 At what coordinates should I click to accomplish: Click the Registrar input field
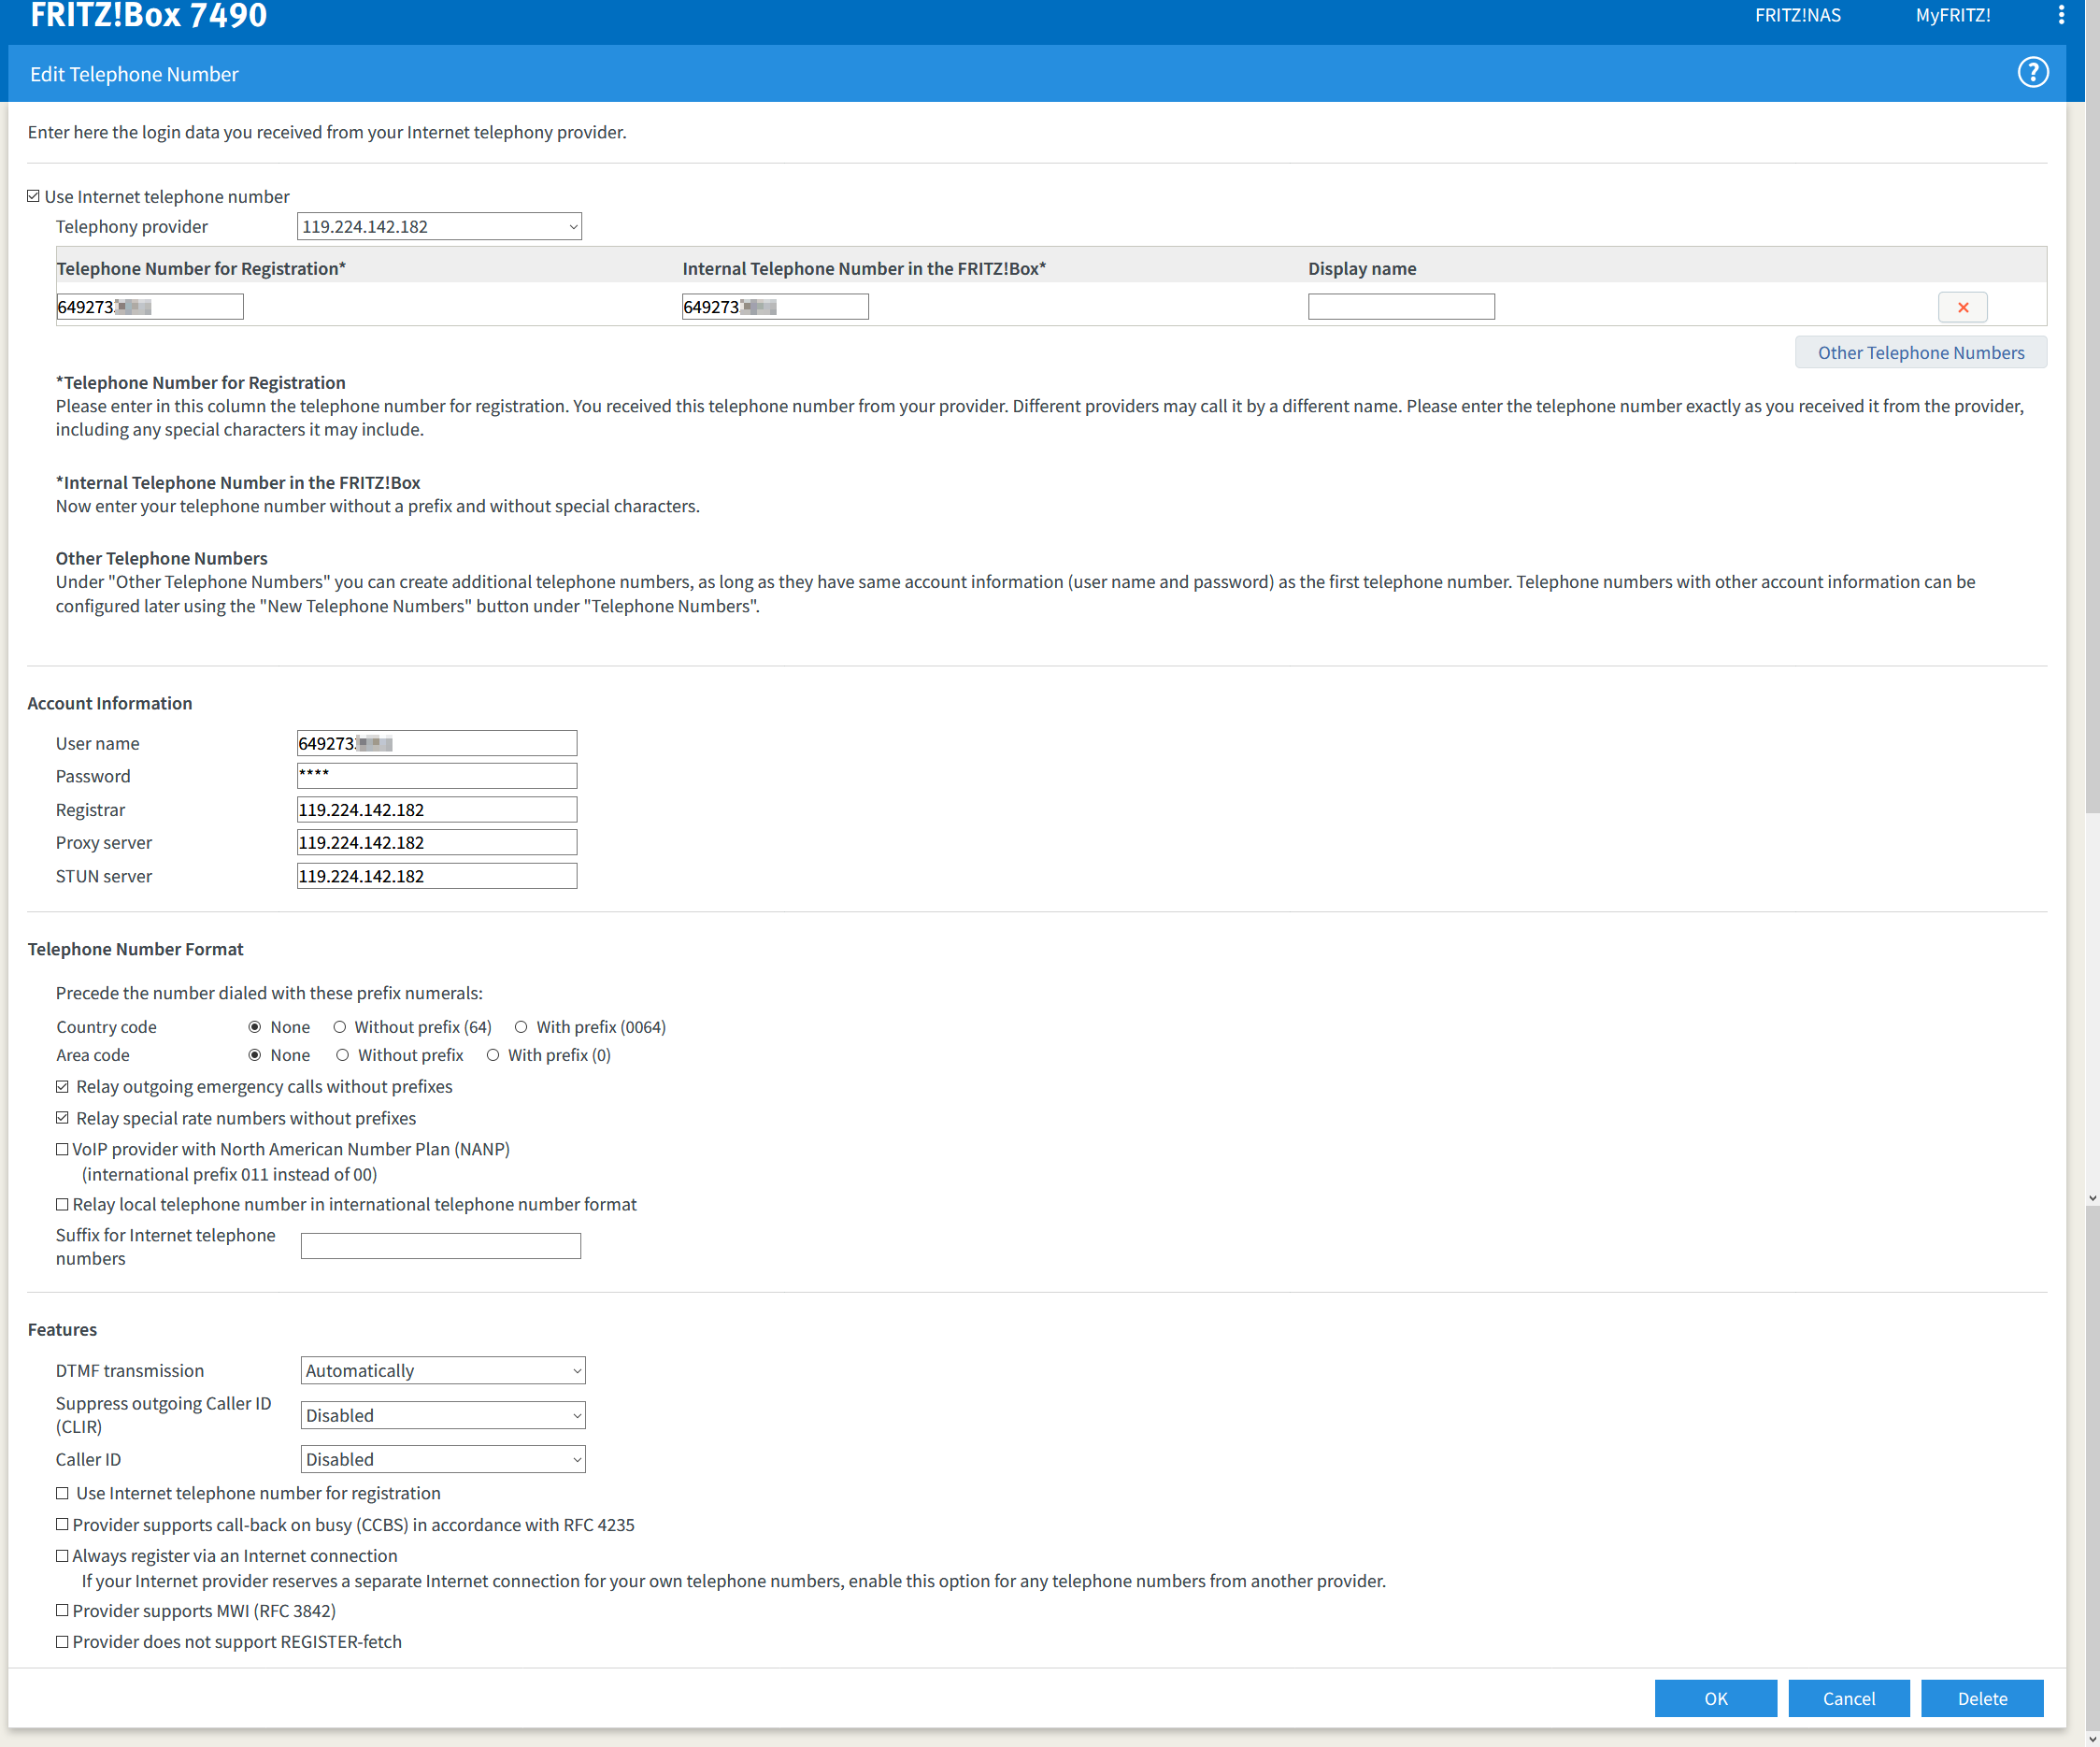(x=437, y=810)
